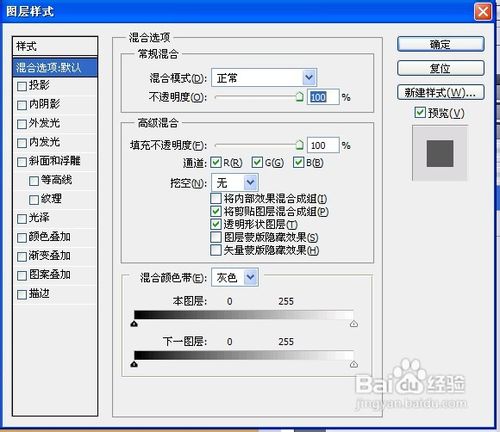Enable the 投影 drop shadow checkbox
This screenshot has height=432, width=500.
[22, 86]
